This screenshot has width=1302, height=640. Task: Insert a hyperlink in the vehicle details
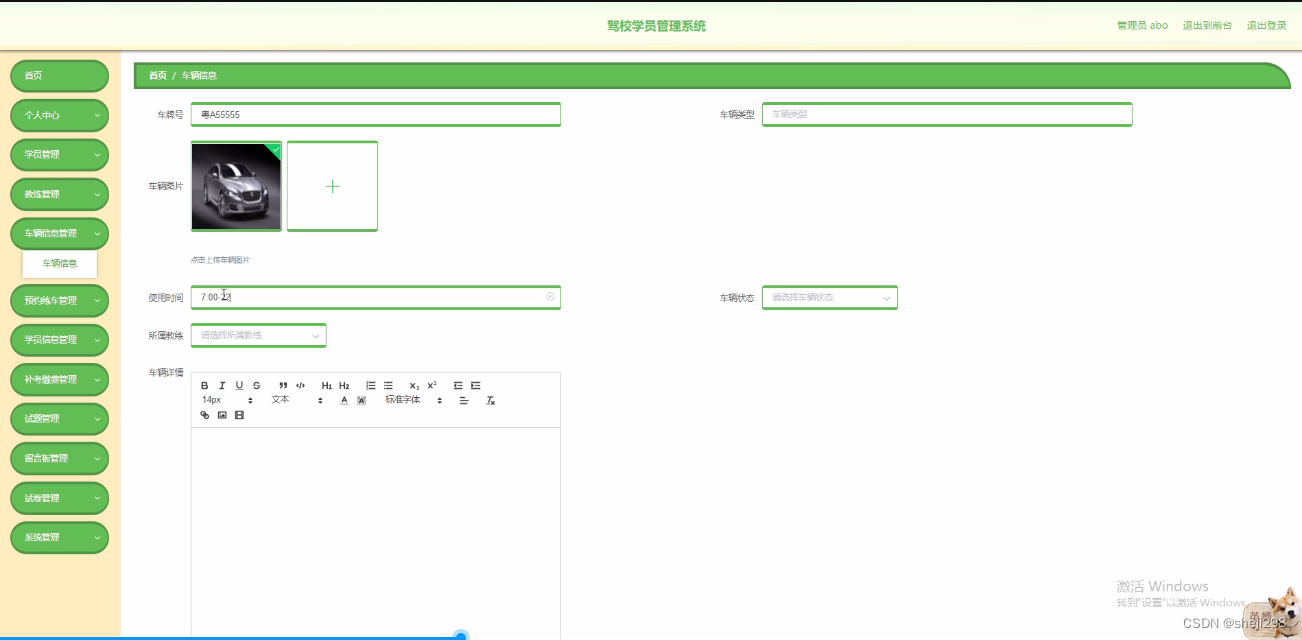click(204, 414)
